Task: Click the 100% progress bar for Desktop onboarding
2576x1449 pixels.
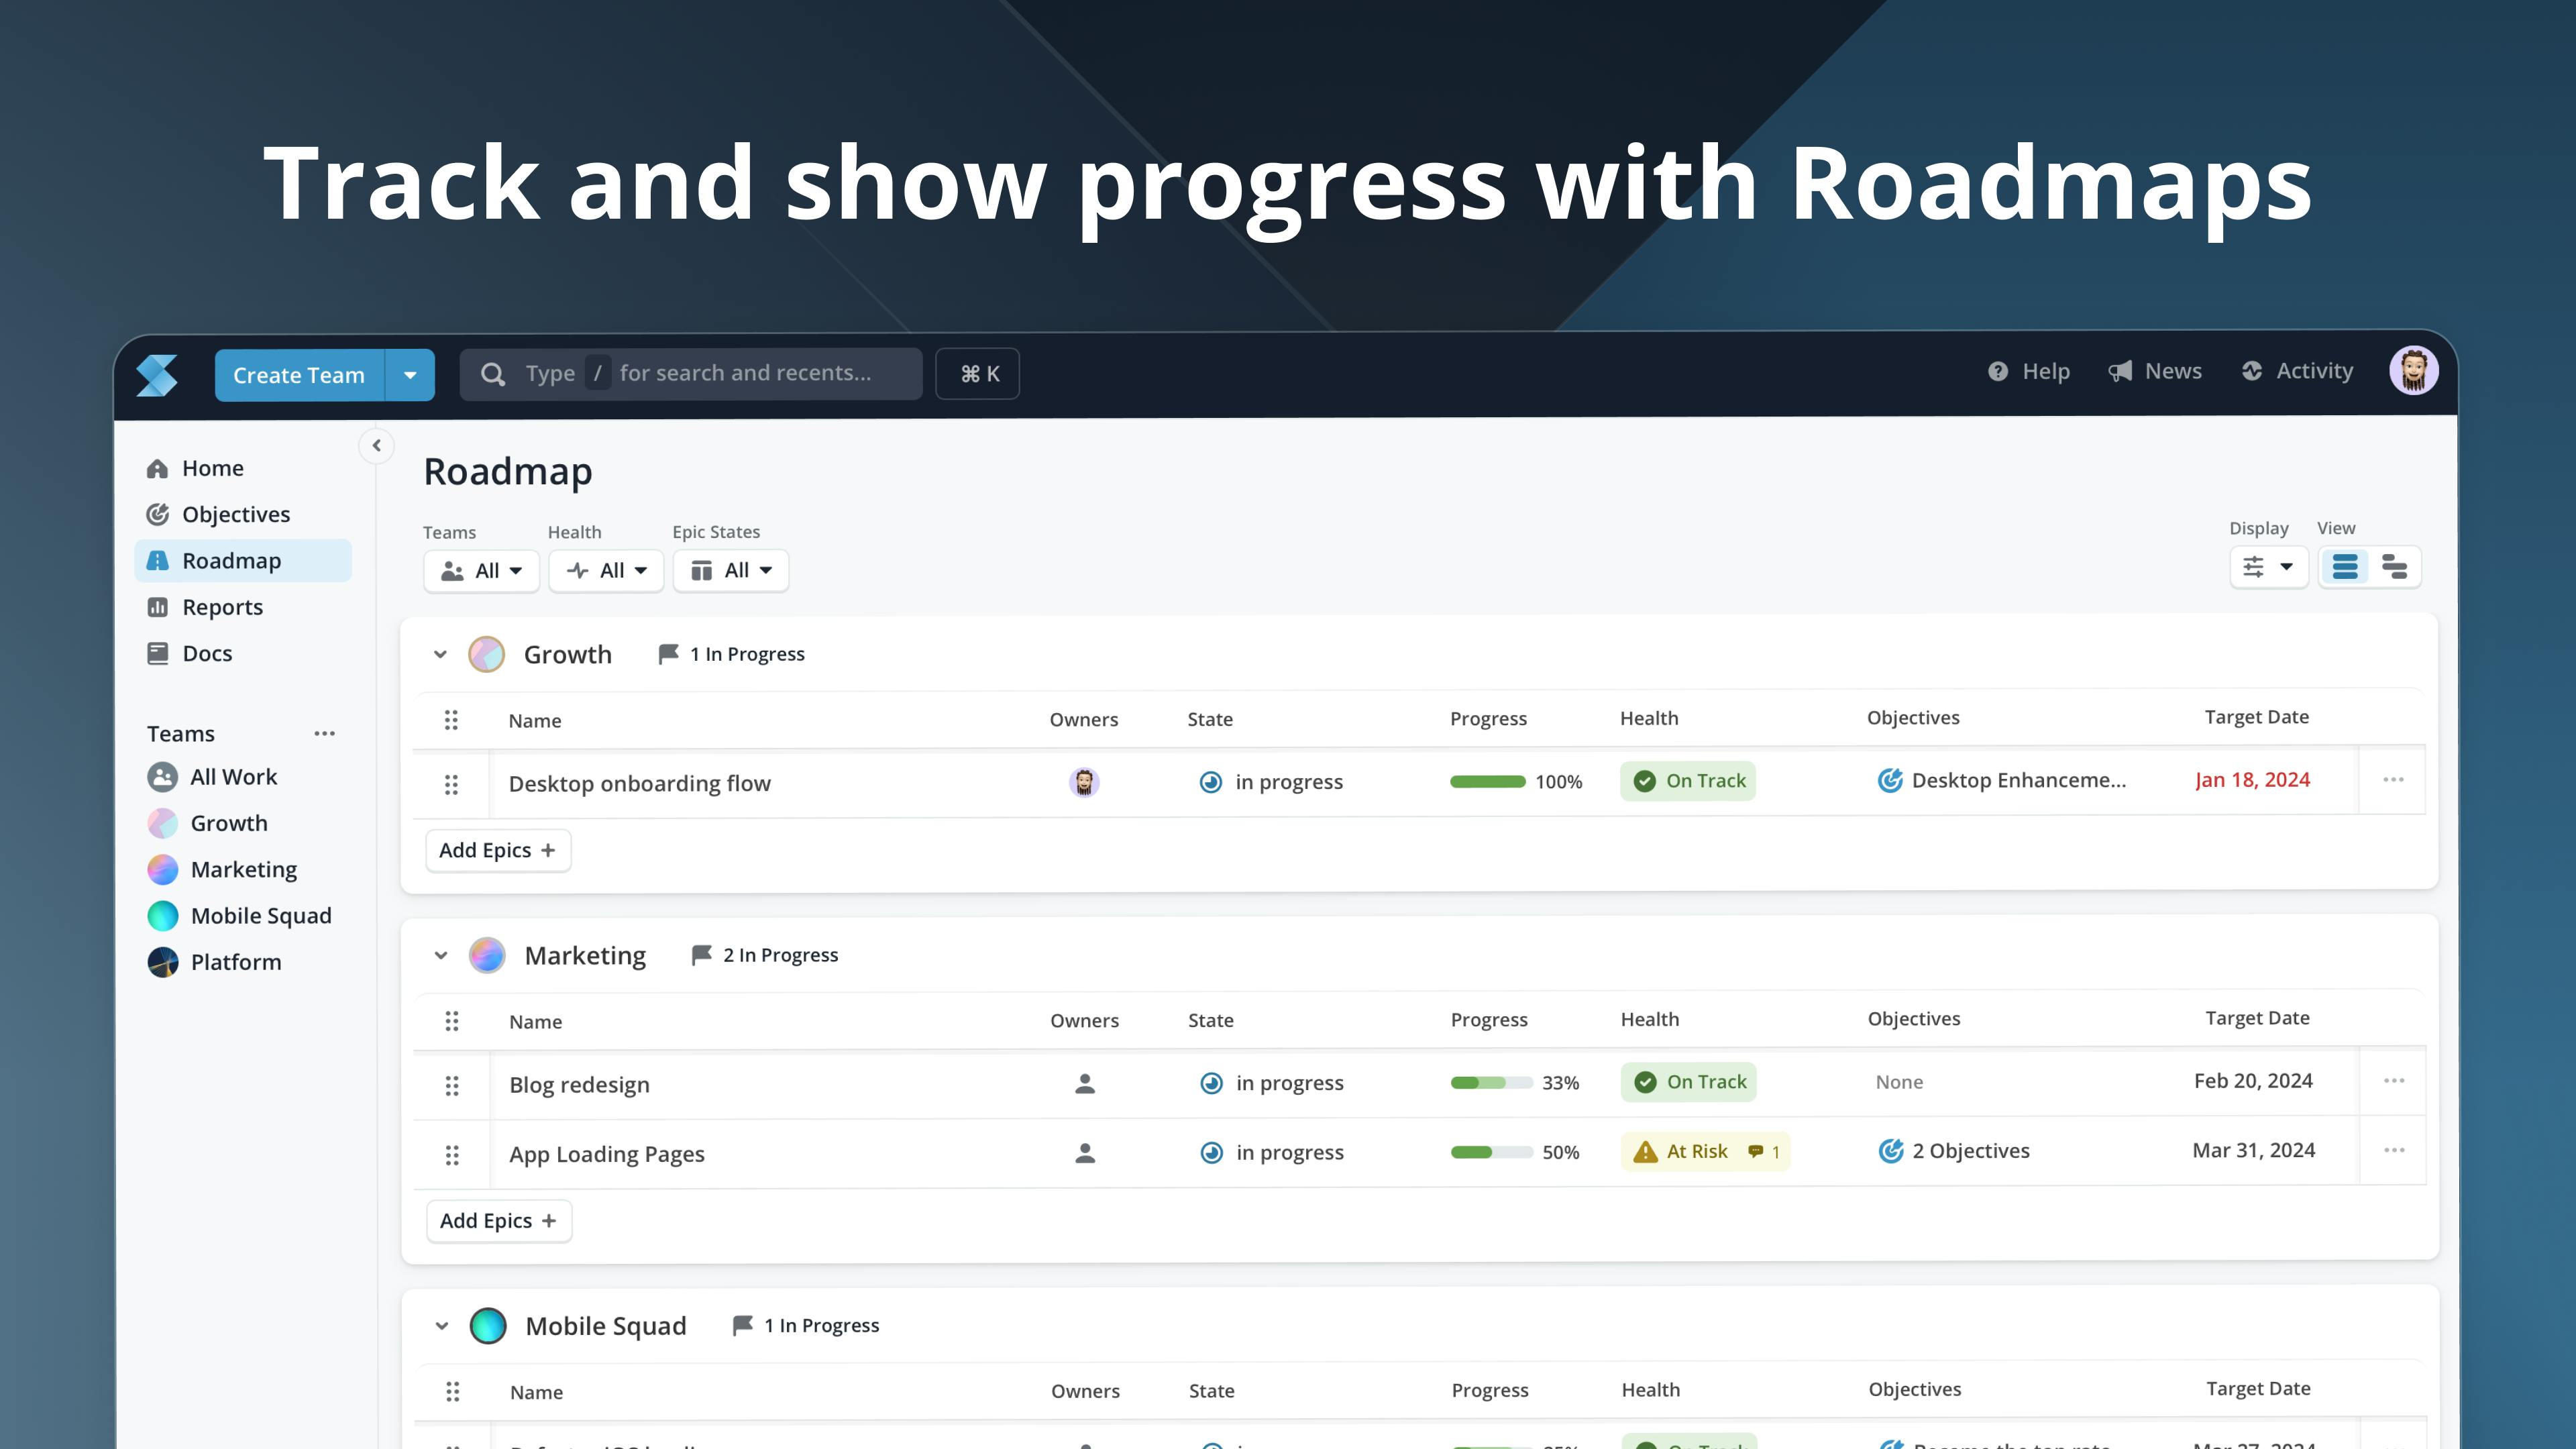Action: pos(1488,782)
